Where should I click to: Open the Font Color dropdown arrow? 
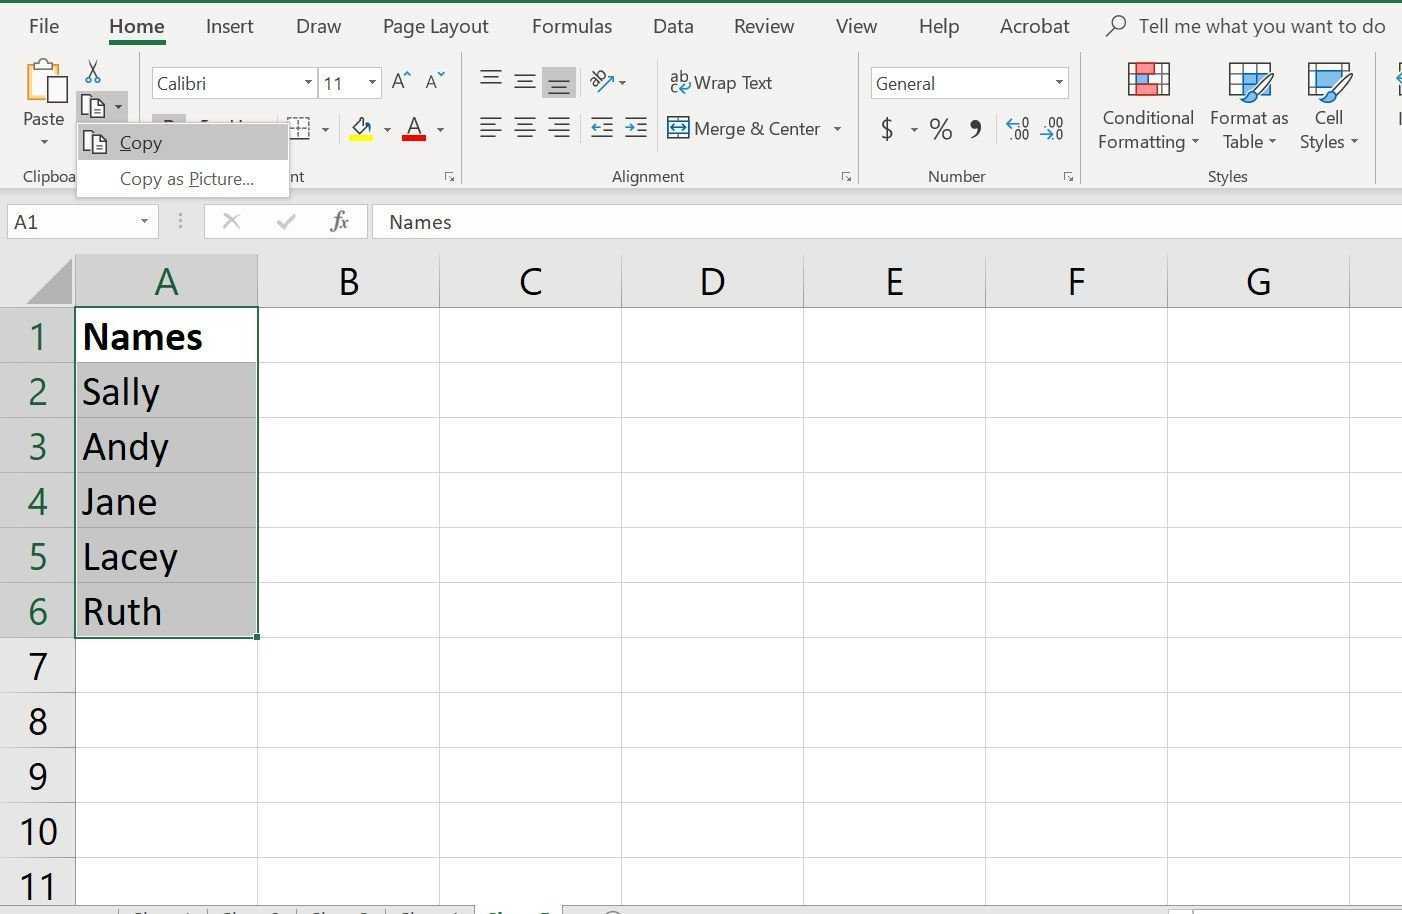tap(440, 130)
